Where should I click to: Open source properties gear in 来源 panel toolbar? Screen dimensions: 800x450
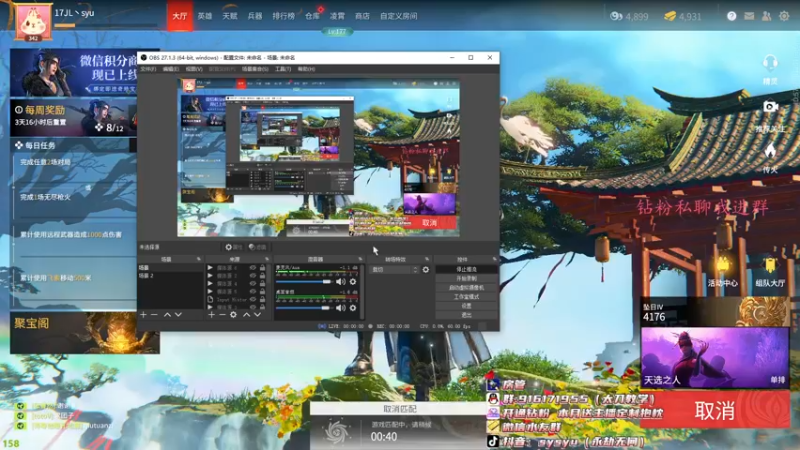coord(233,315)
